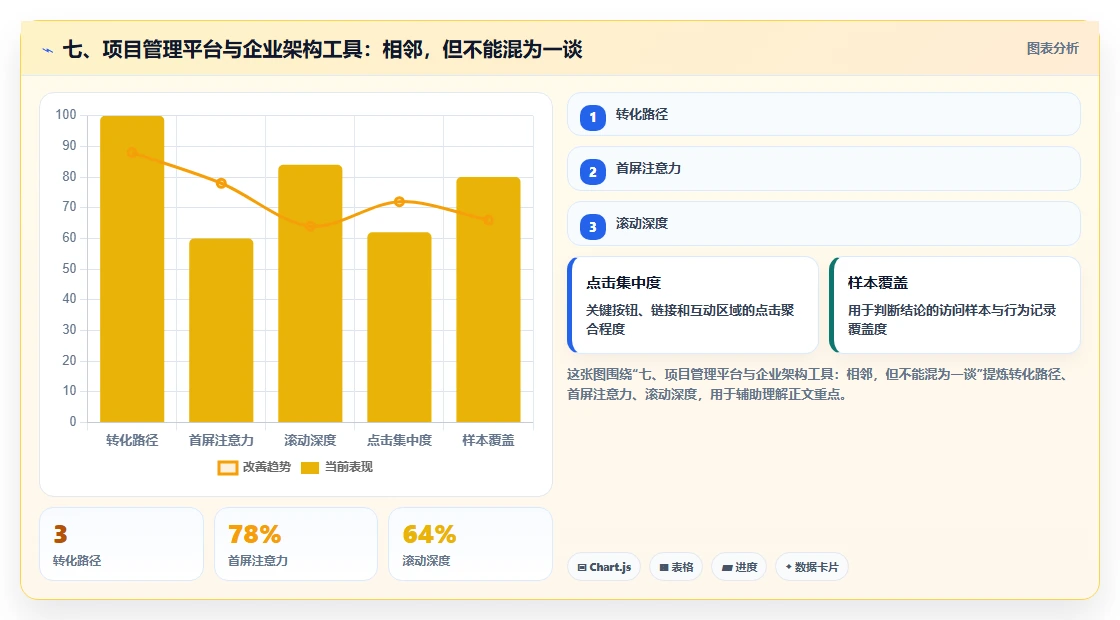Toggle the 改善趋势 legend swatch
Viewport: 1120px width, 620px height.
(227, 468)
